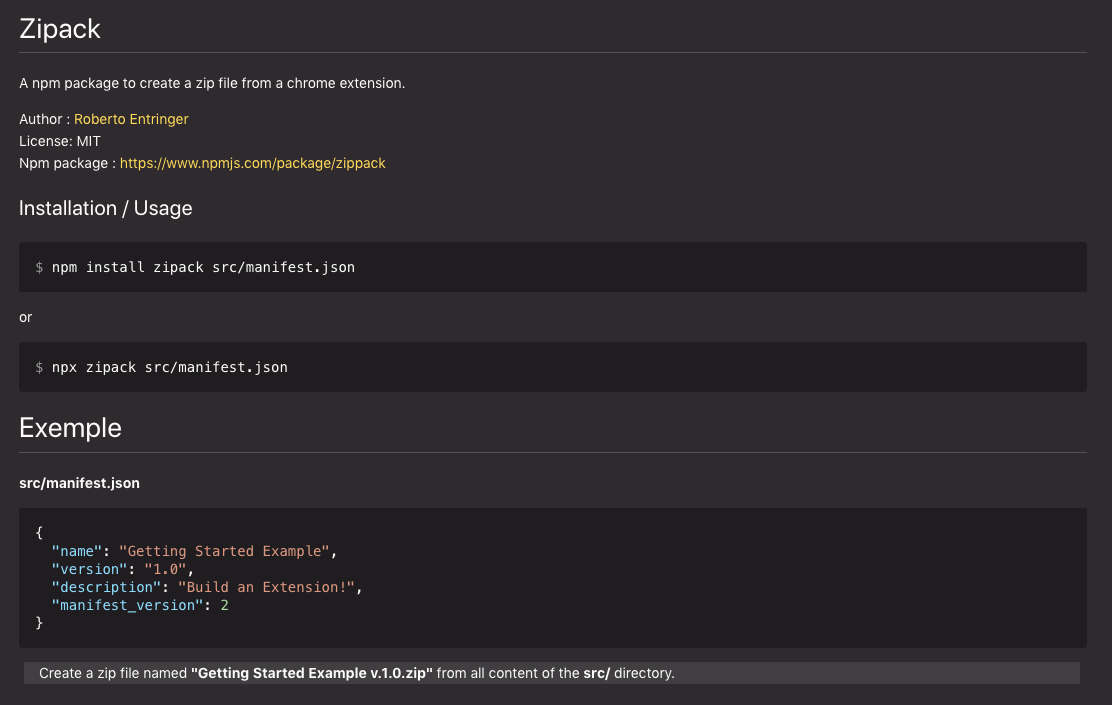Click the bold src/ text in caption
1112x705 pixels.
[x=596, y=673]
